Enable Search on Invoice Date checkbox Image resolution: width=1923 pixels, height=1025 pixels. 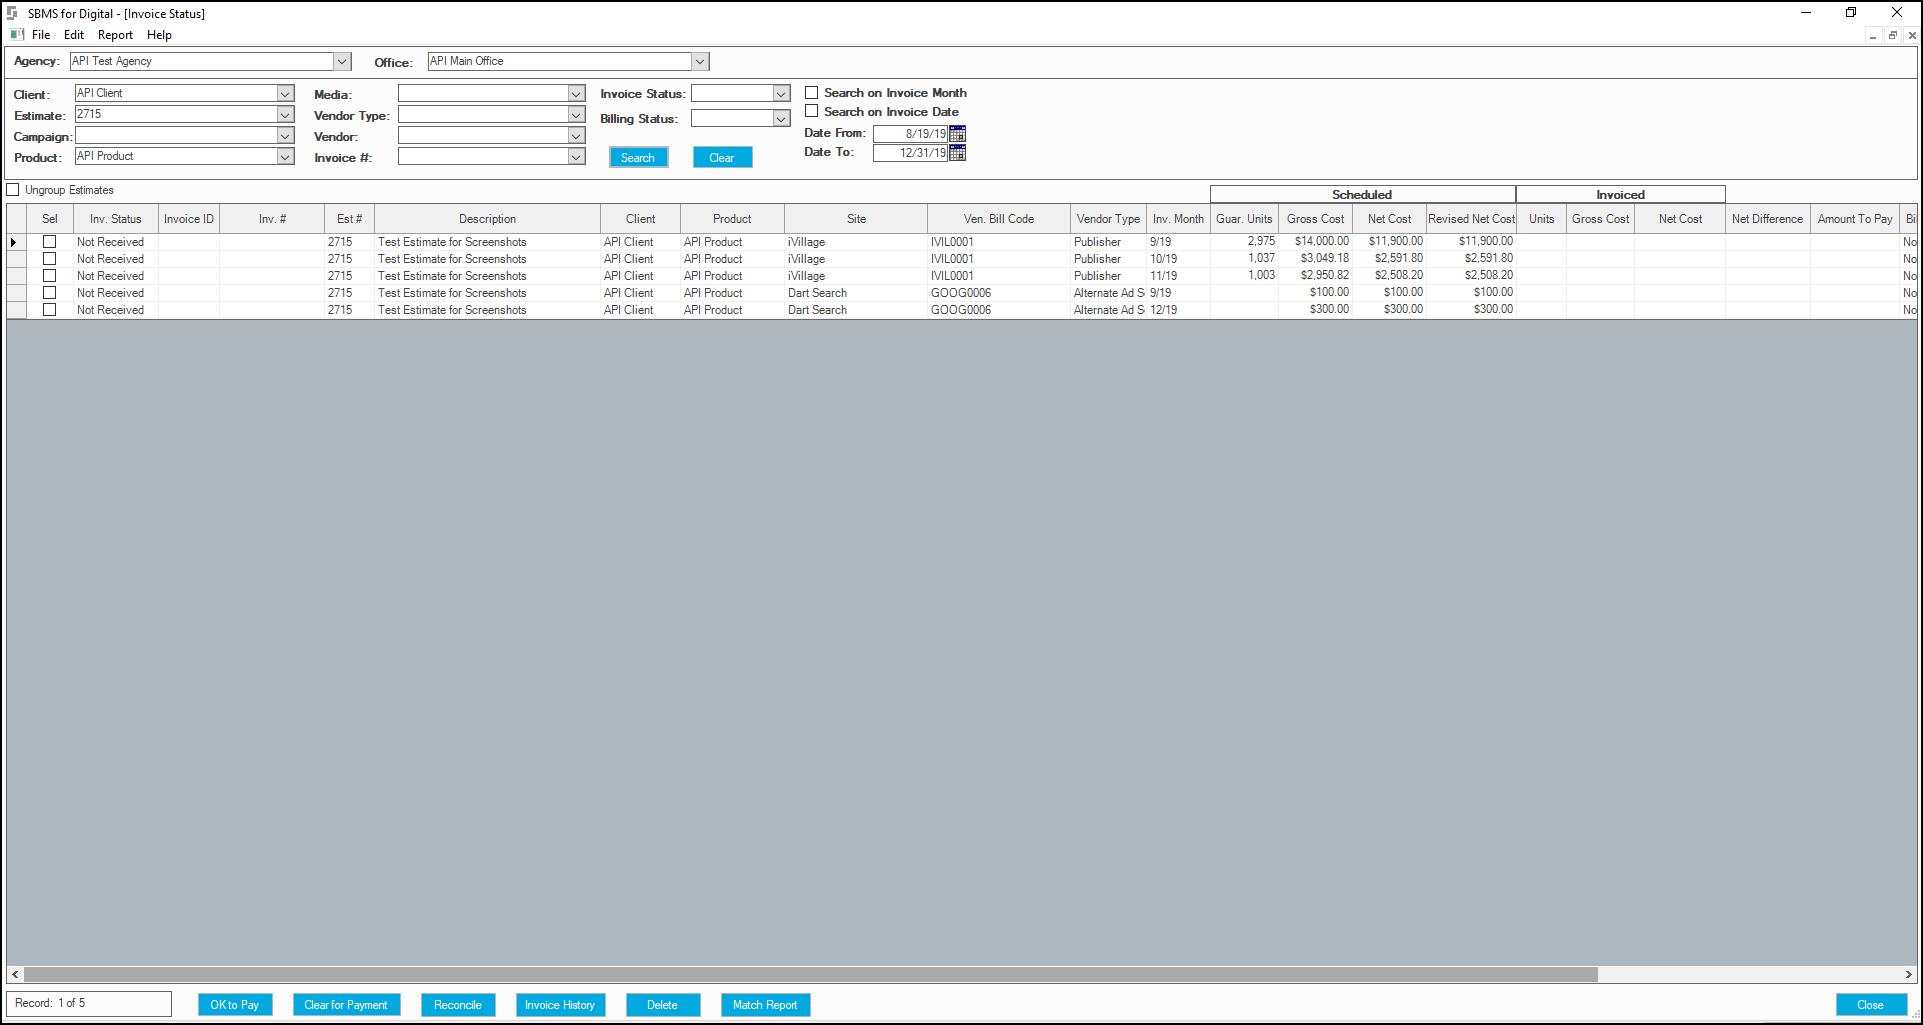click(812, 112)
